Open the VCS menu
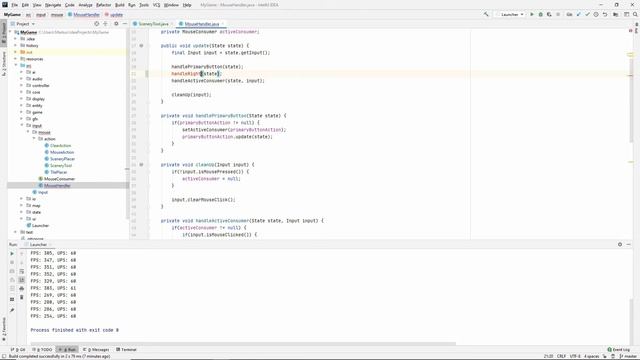Screen dimensions: 640x360 156,5
